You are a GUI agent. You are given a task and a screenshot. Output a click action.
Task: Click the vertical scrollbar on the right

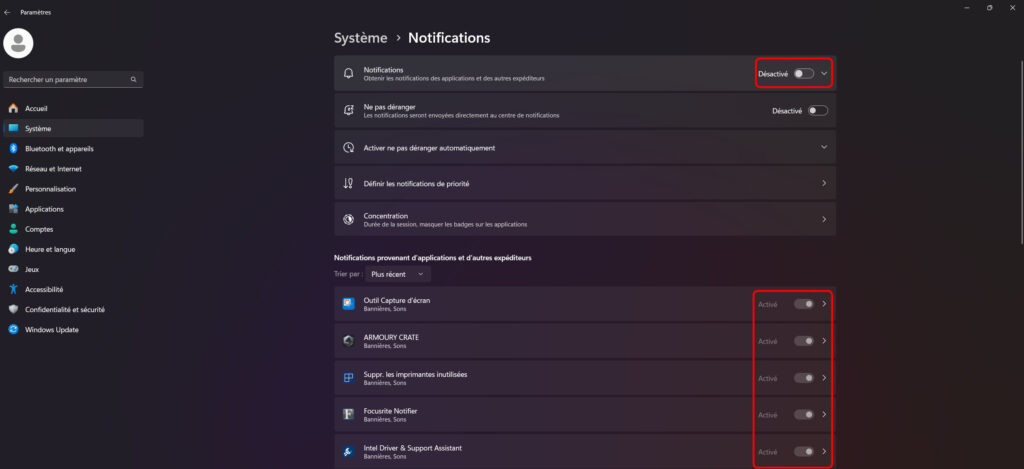click(x=1021, y=152)
